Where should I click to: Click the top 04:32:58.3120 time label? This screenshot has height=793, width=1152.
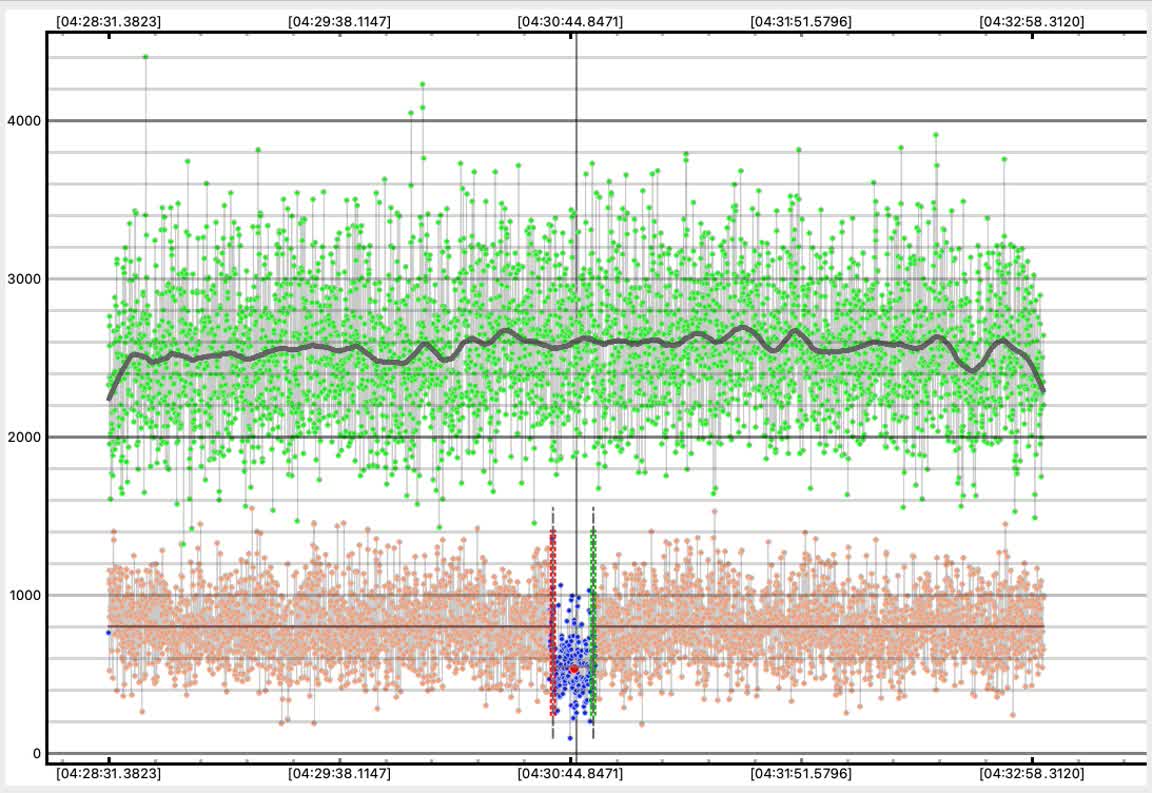[1031, 21]
